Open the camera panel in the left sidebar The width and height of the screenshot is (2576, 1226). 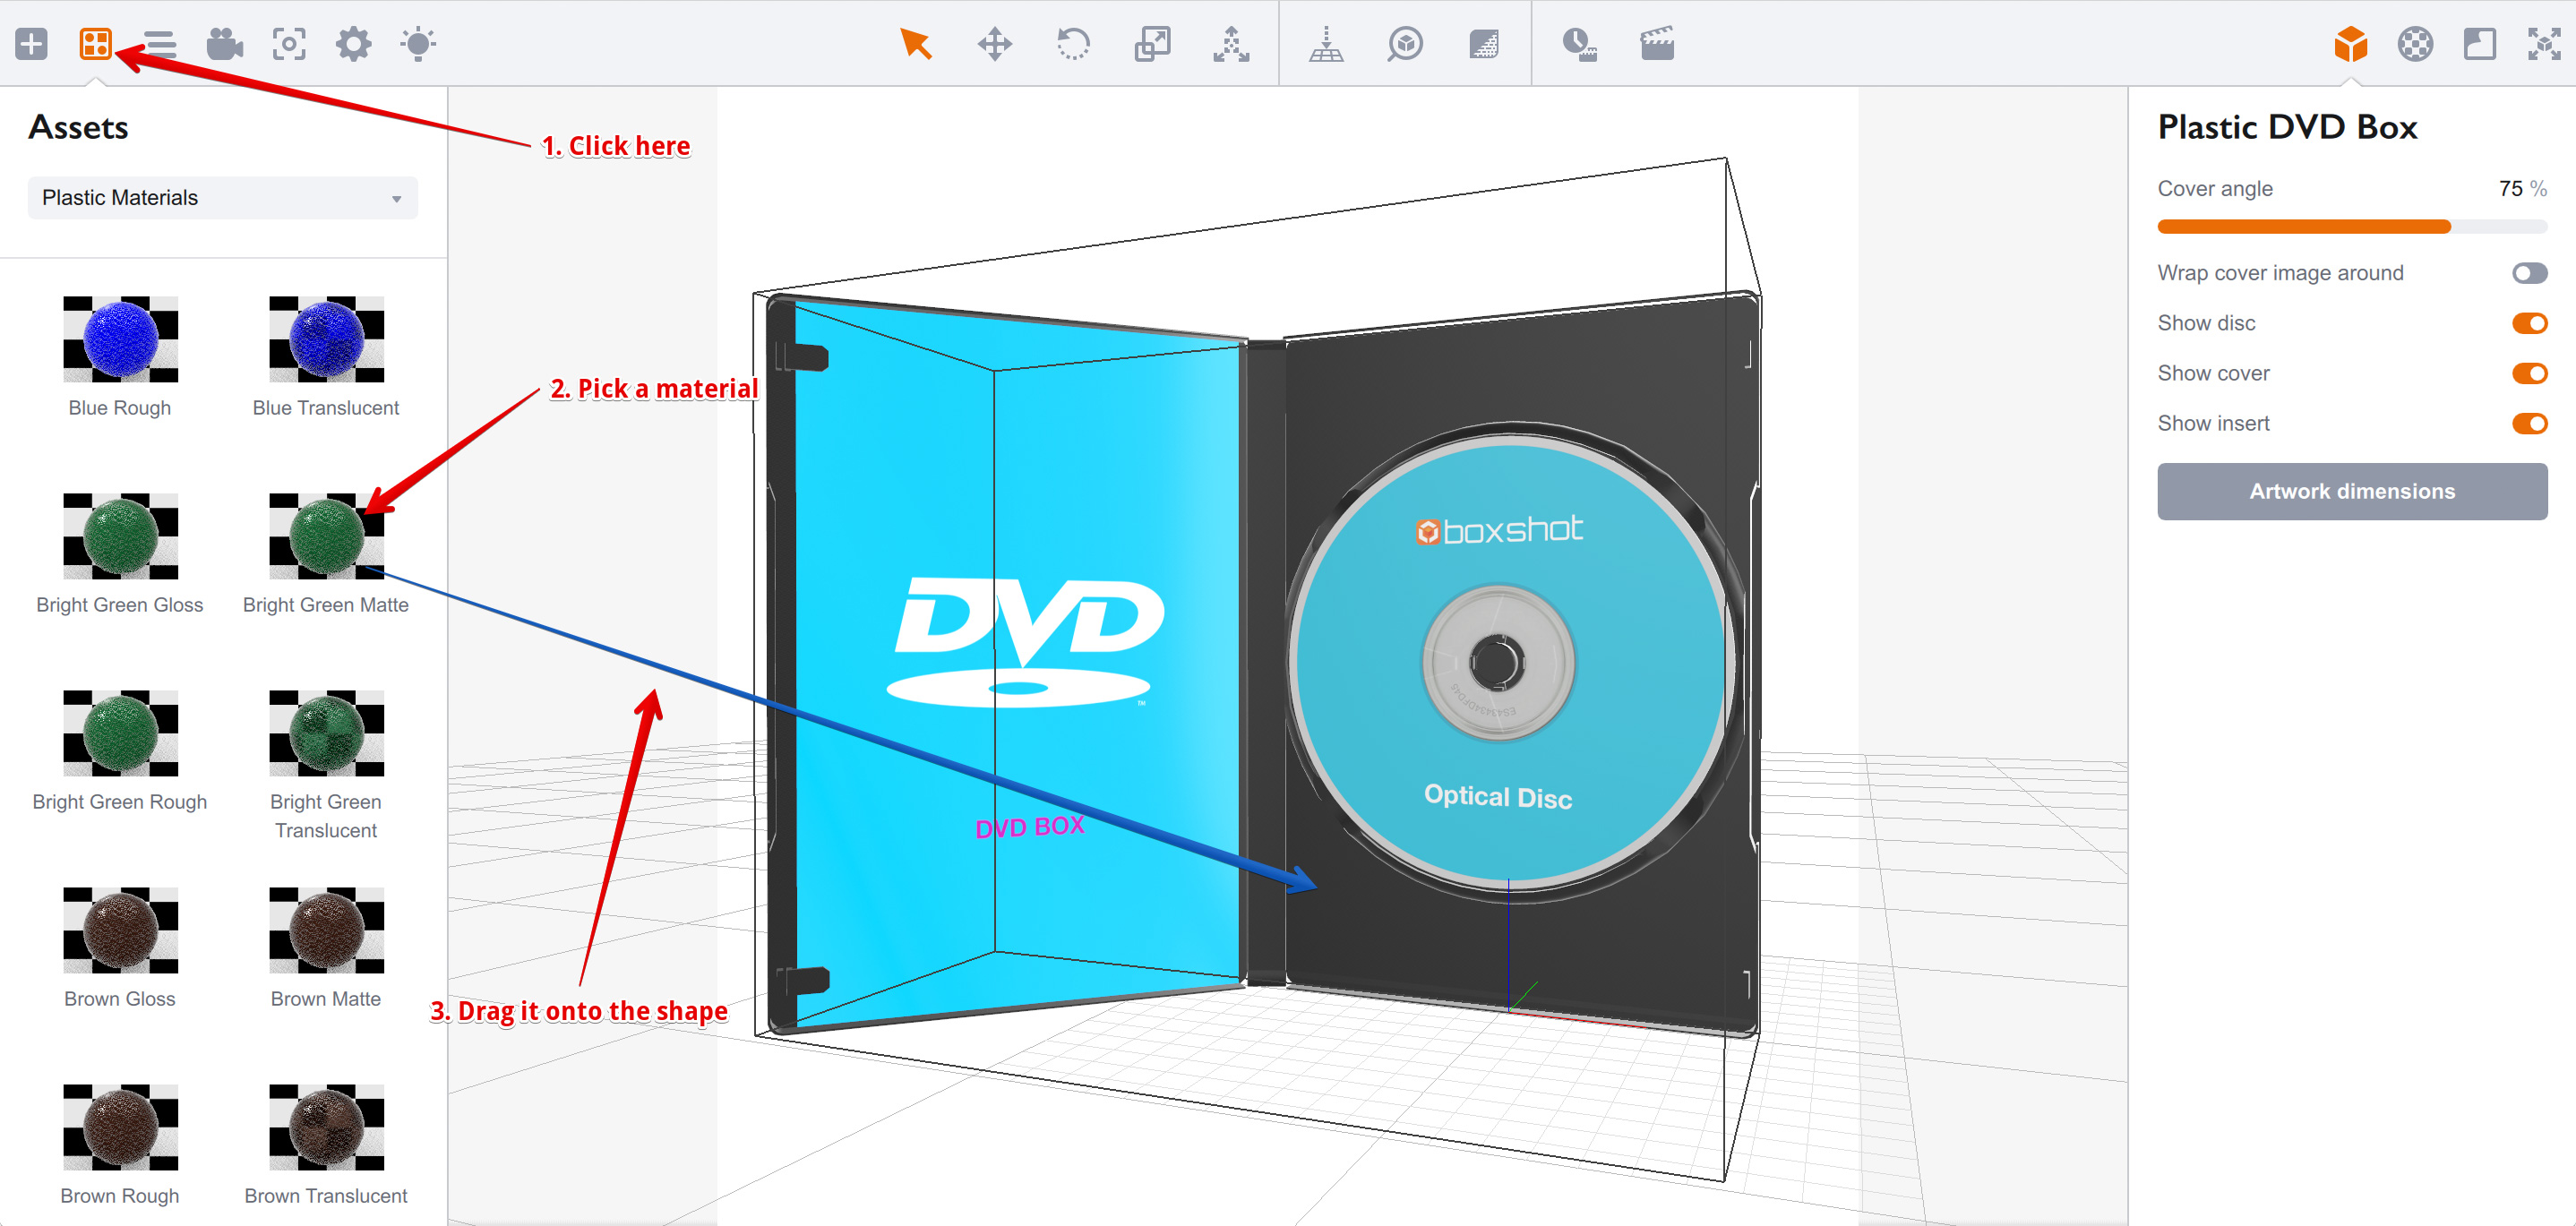click(x=223, y=44)
